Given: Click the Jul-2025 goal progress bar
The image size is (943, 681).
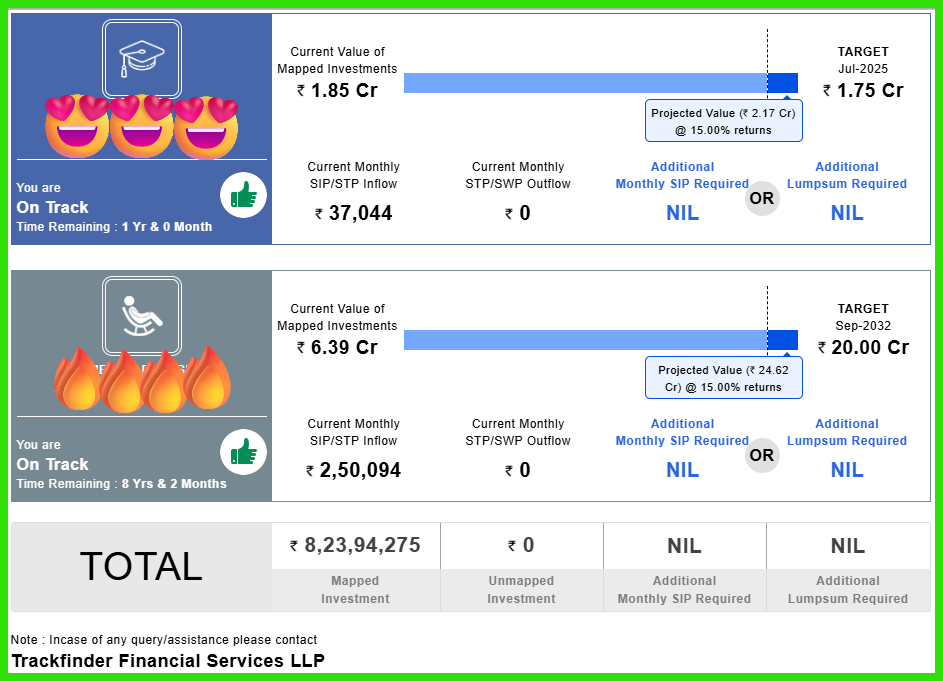Looking at the screenshot, I should click(x=600, y=83).
